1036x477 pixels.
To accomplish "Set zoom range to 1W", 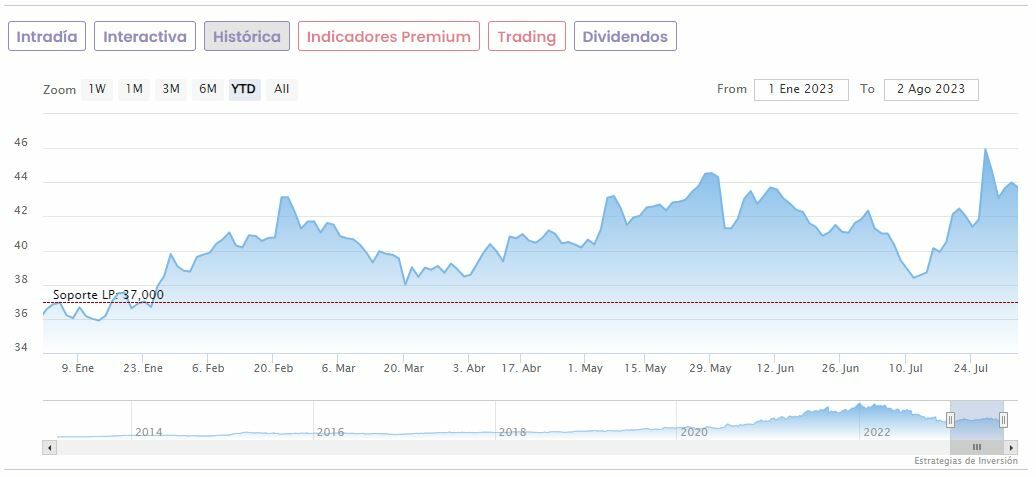I will point(97,89).
